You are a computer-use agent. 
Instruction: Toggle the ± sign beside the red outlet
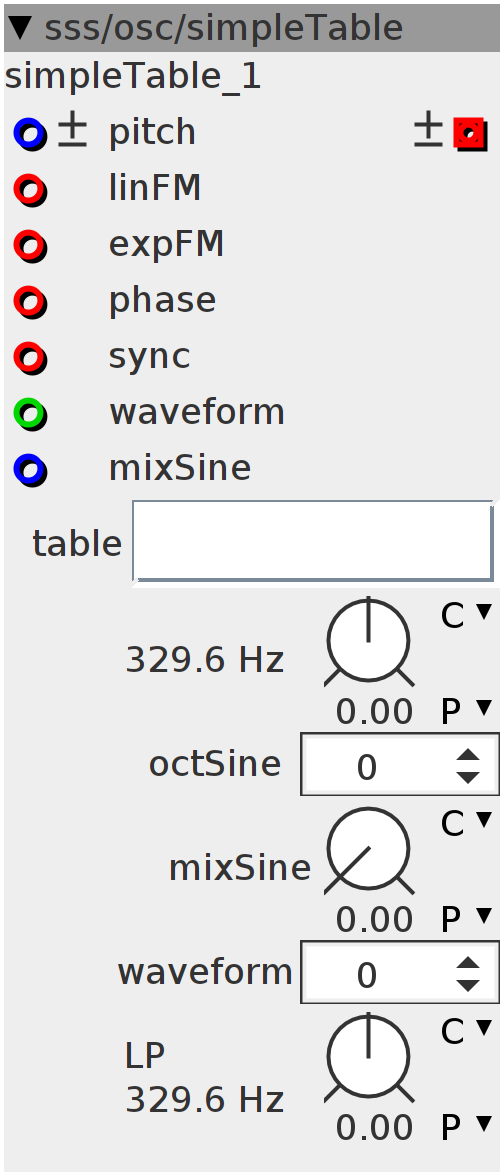[x=428, y=132]
